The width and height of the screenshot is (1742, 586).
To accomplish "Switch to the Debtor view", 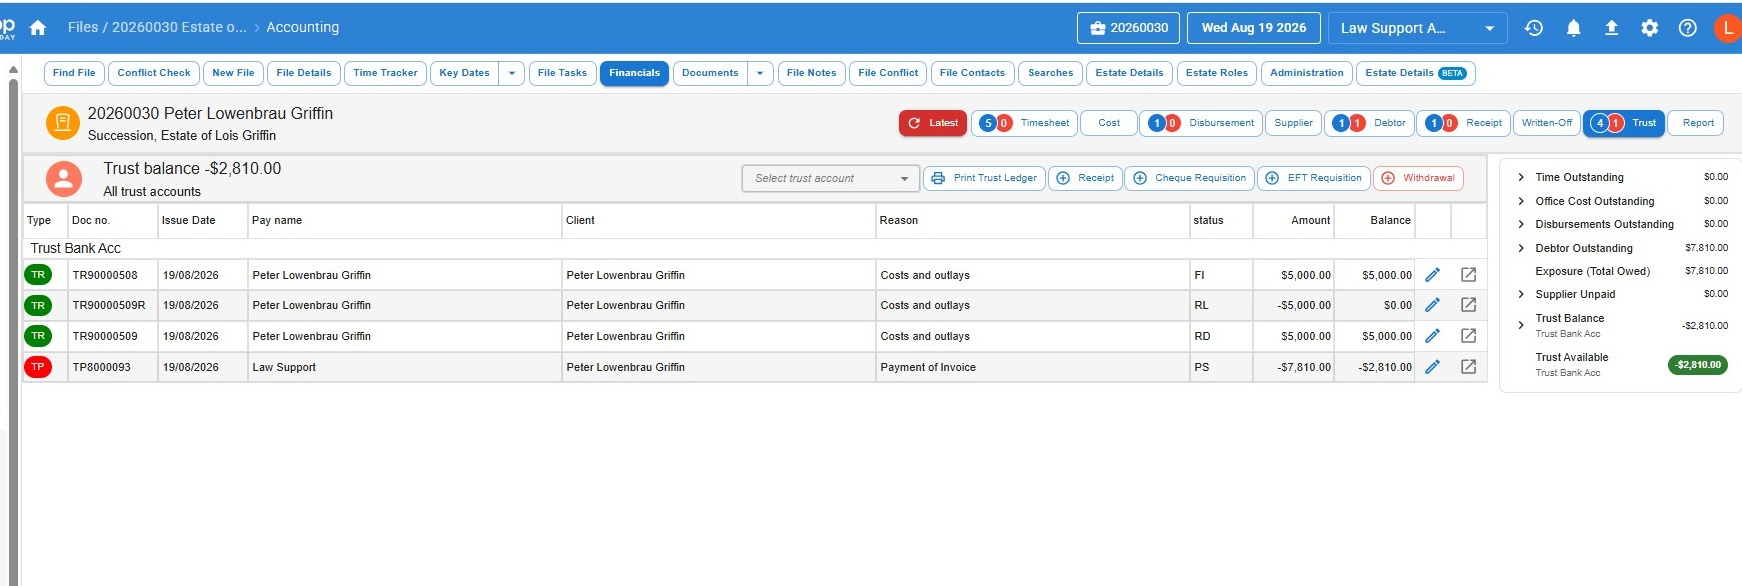I will click(1369, 123).
